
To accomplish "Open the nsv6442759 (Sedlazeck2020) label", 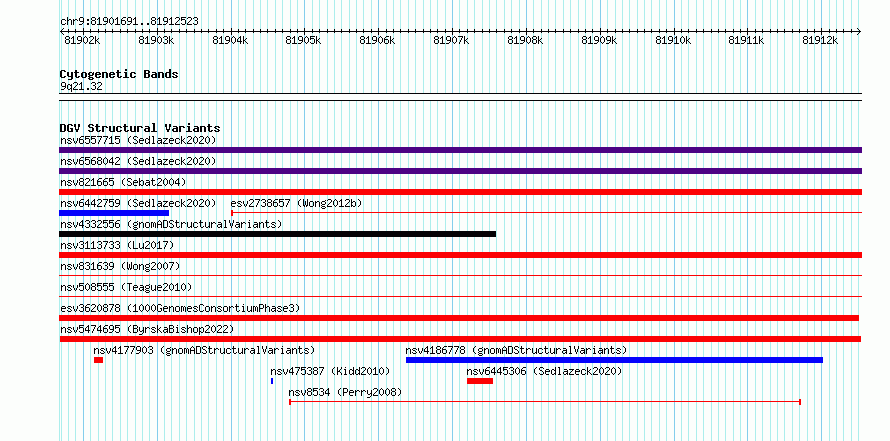I will 138,203.
